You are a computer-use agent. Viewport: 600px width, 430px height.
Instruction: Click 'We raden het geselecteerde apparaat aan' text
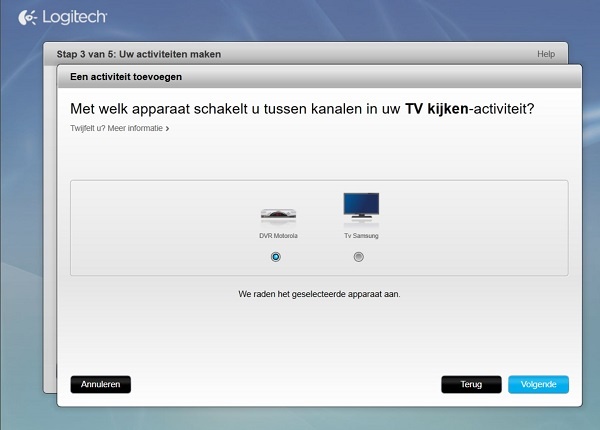click(x=319, y=294)
